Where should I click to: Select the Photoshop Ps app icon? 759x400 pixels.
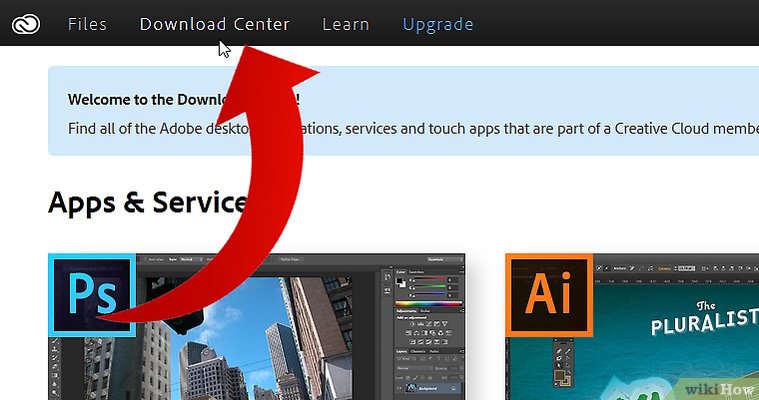(x=92, y=294)
